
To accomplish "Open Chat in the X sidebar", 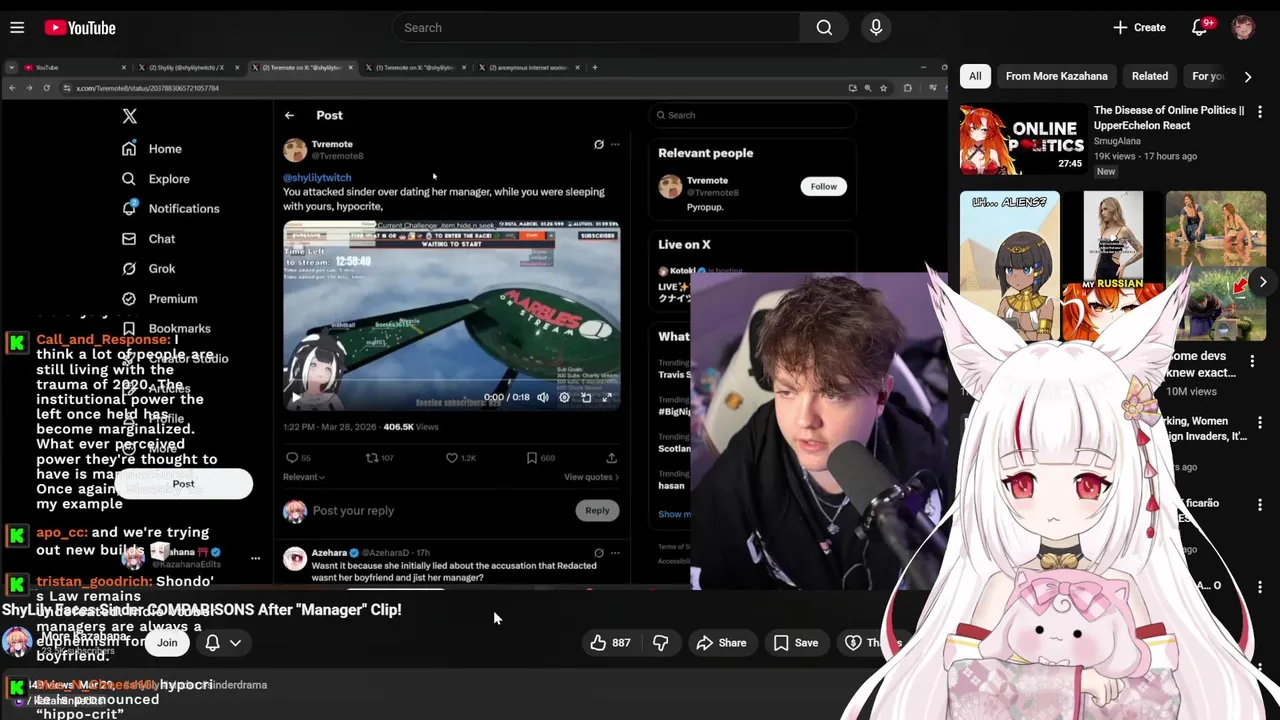I will pos(148,239).
